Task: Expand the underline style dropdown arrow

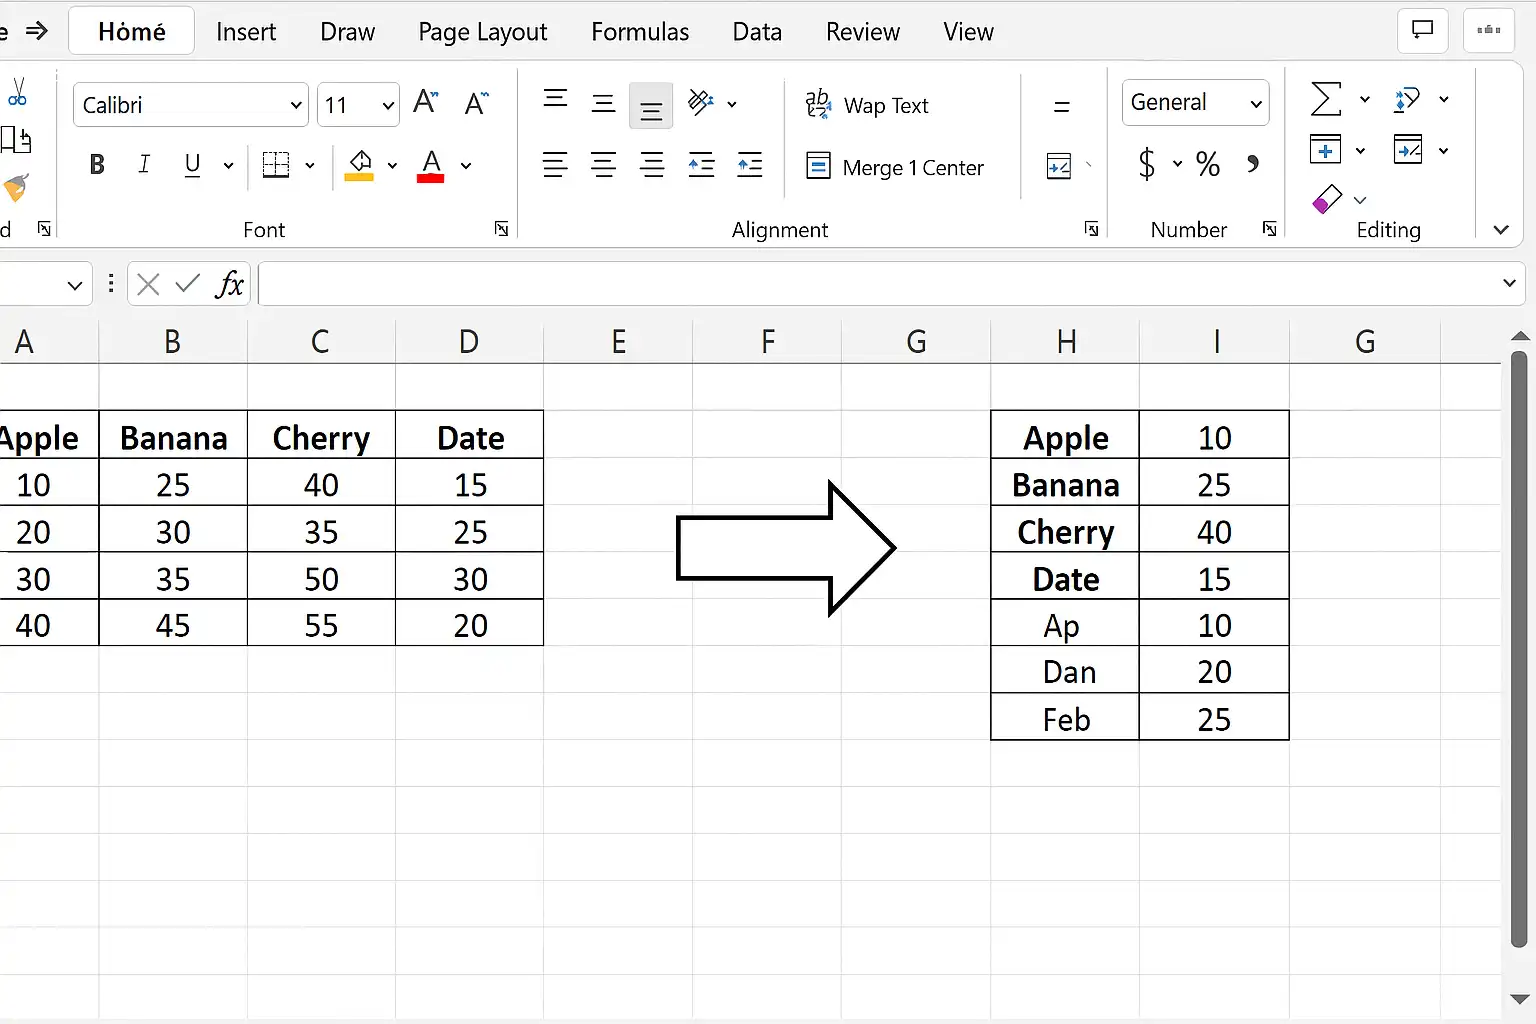Action: [228, 166]
